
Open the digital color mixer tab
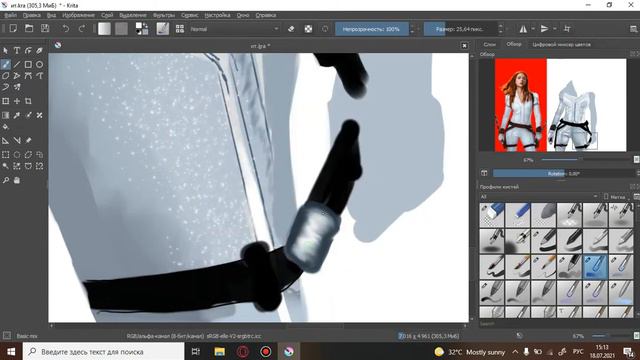(x=561, y=44)
